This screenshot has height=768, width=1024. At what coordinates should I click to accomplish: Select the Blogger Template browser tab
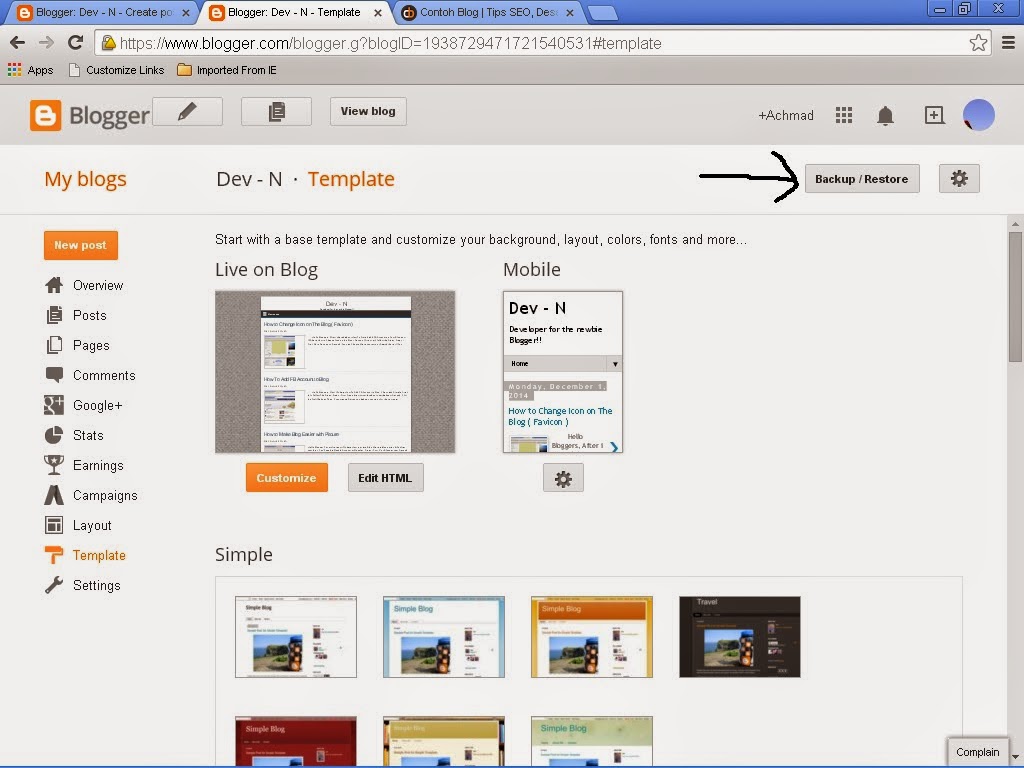(x=296, y=12)
